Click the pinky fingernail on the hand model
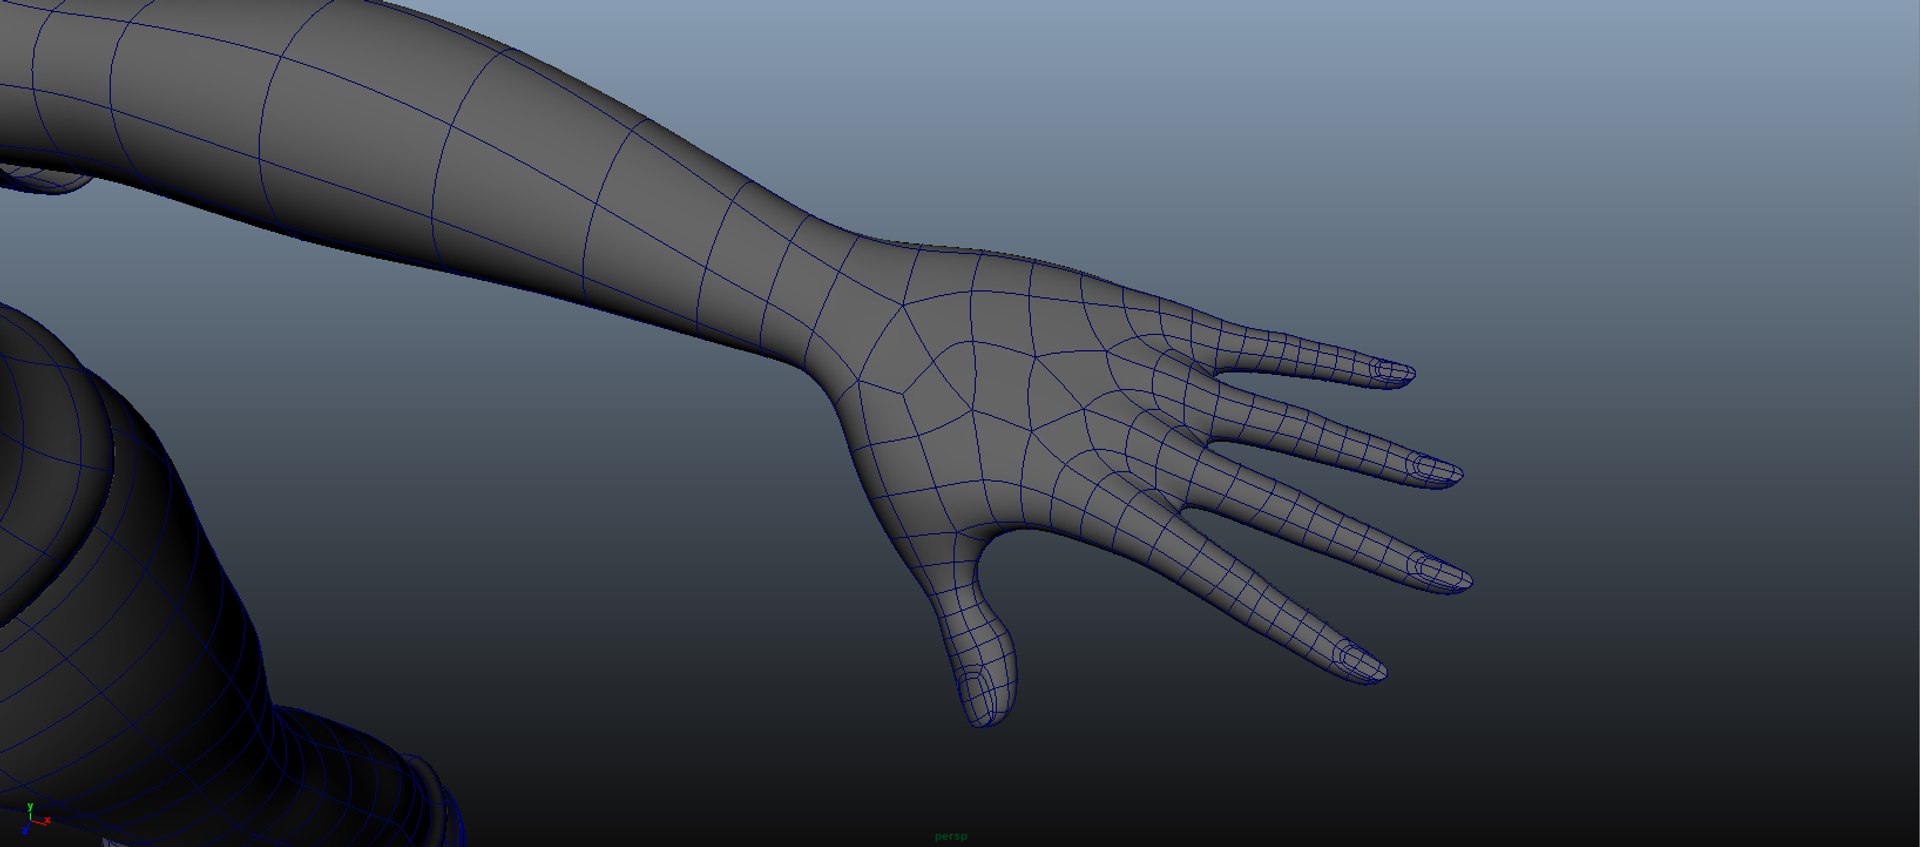 (1393, 373)
